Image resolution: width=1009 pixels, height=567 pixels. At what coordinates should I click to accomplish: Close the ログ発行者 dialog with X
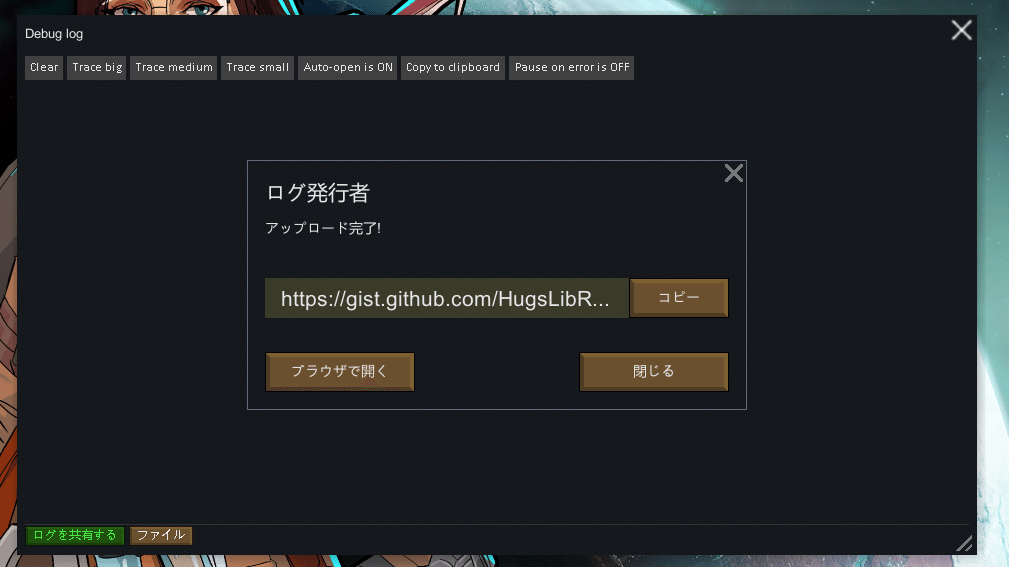tap(734, 173)
